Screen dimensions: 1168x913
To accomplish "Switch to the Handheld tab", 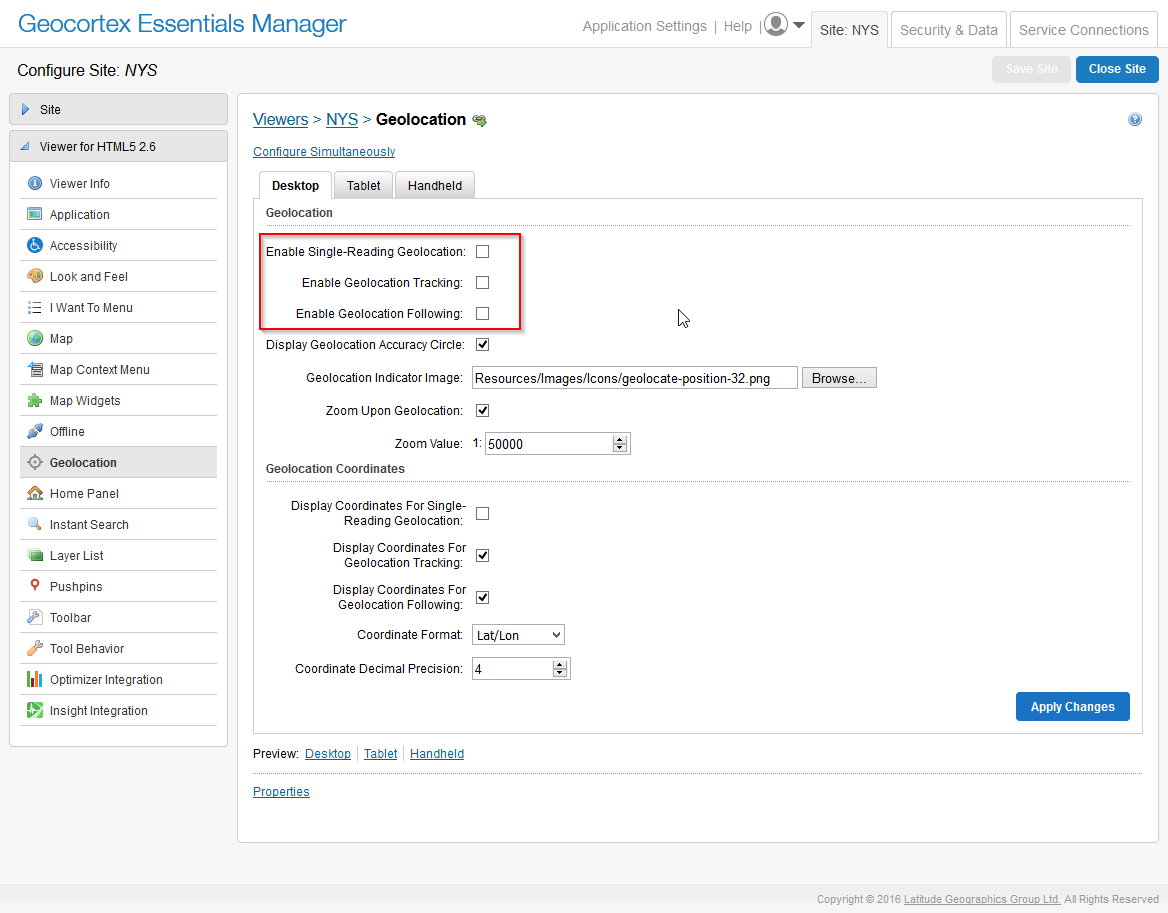I will (434, 185).
